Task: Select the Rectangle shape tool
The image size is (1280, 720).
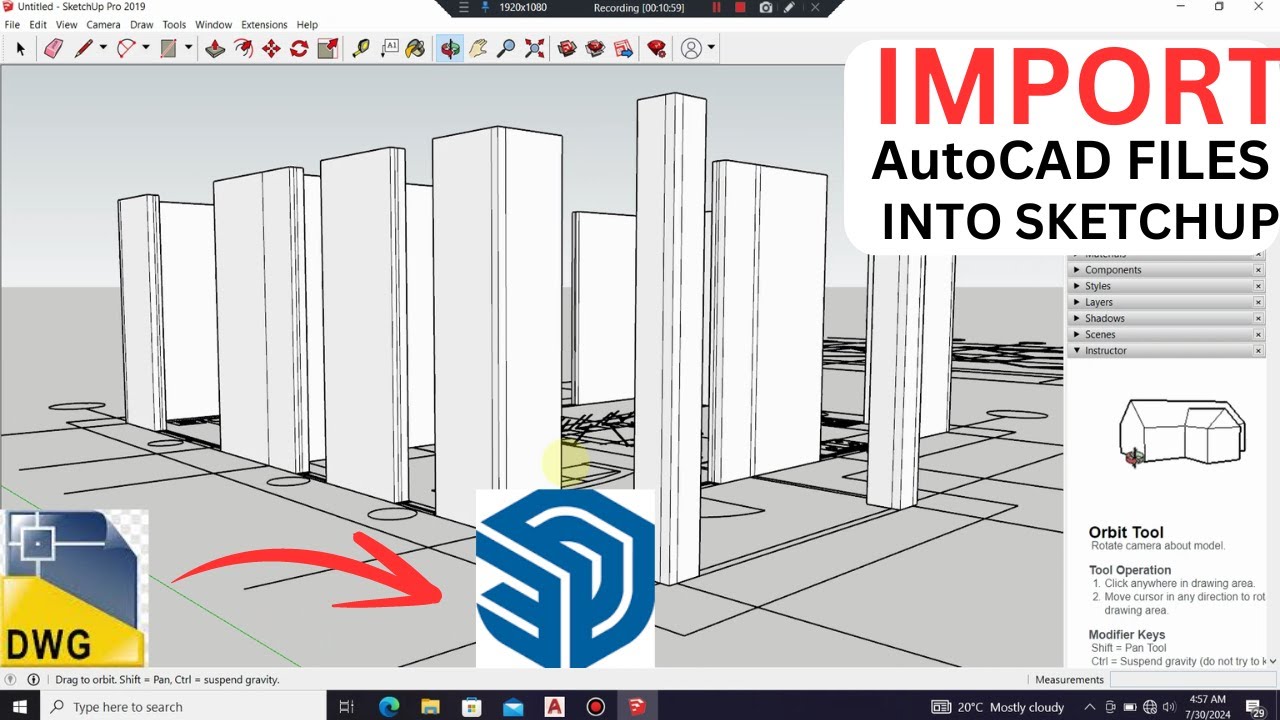Action: pos(168,47)
